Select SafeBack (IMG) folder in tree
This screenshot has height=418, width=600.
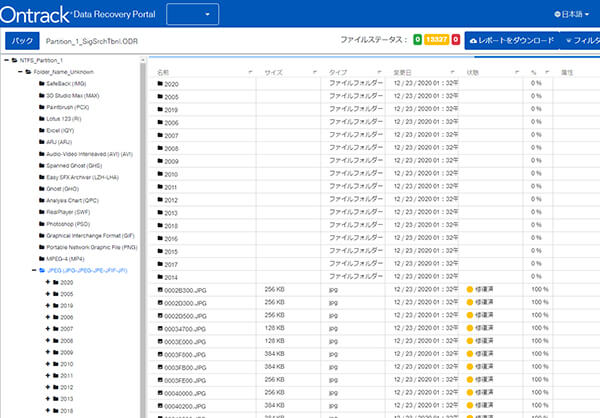coord(63,83)
